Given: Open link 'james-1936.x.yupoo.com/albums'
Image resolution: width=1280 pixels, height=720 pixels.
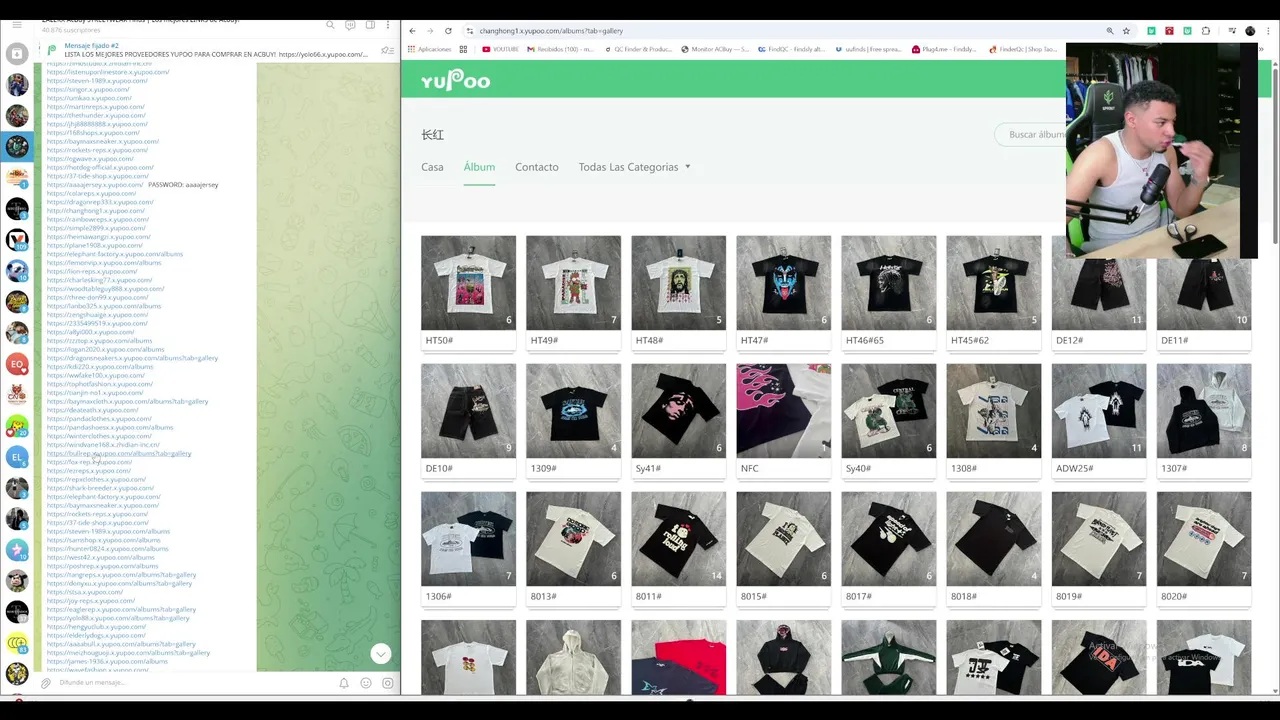Looking at the screenshot, I should pyautogui.click(x=107, y=661).
